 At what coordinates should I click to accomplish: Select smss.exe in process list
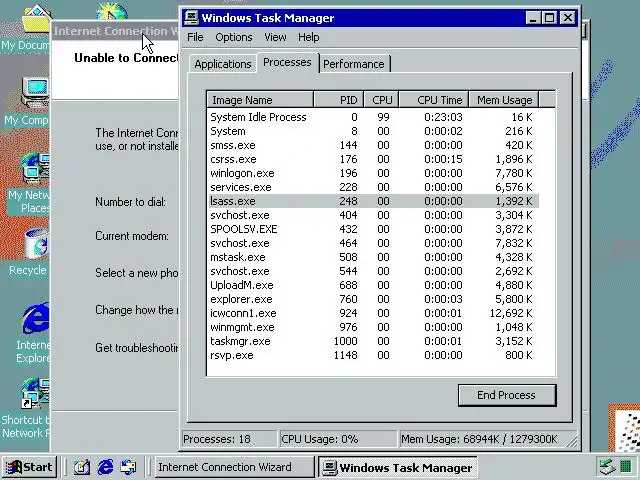[373, 145]
